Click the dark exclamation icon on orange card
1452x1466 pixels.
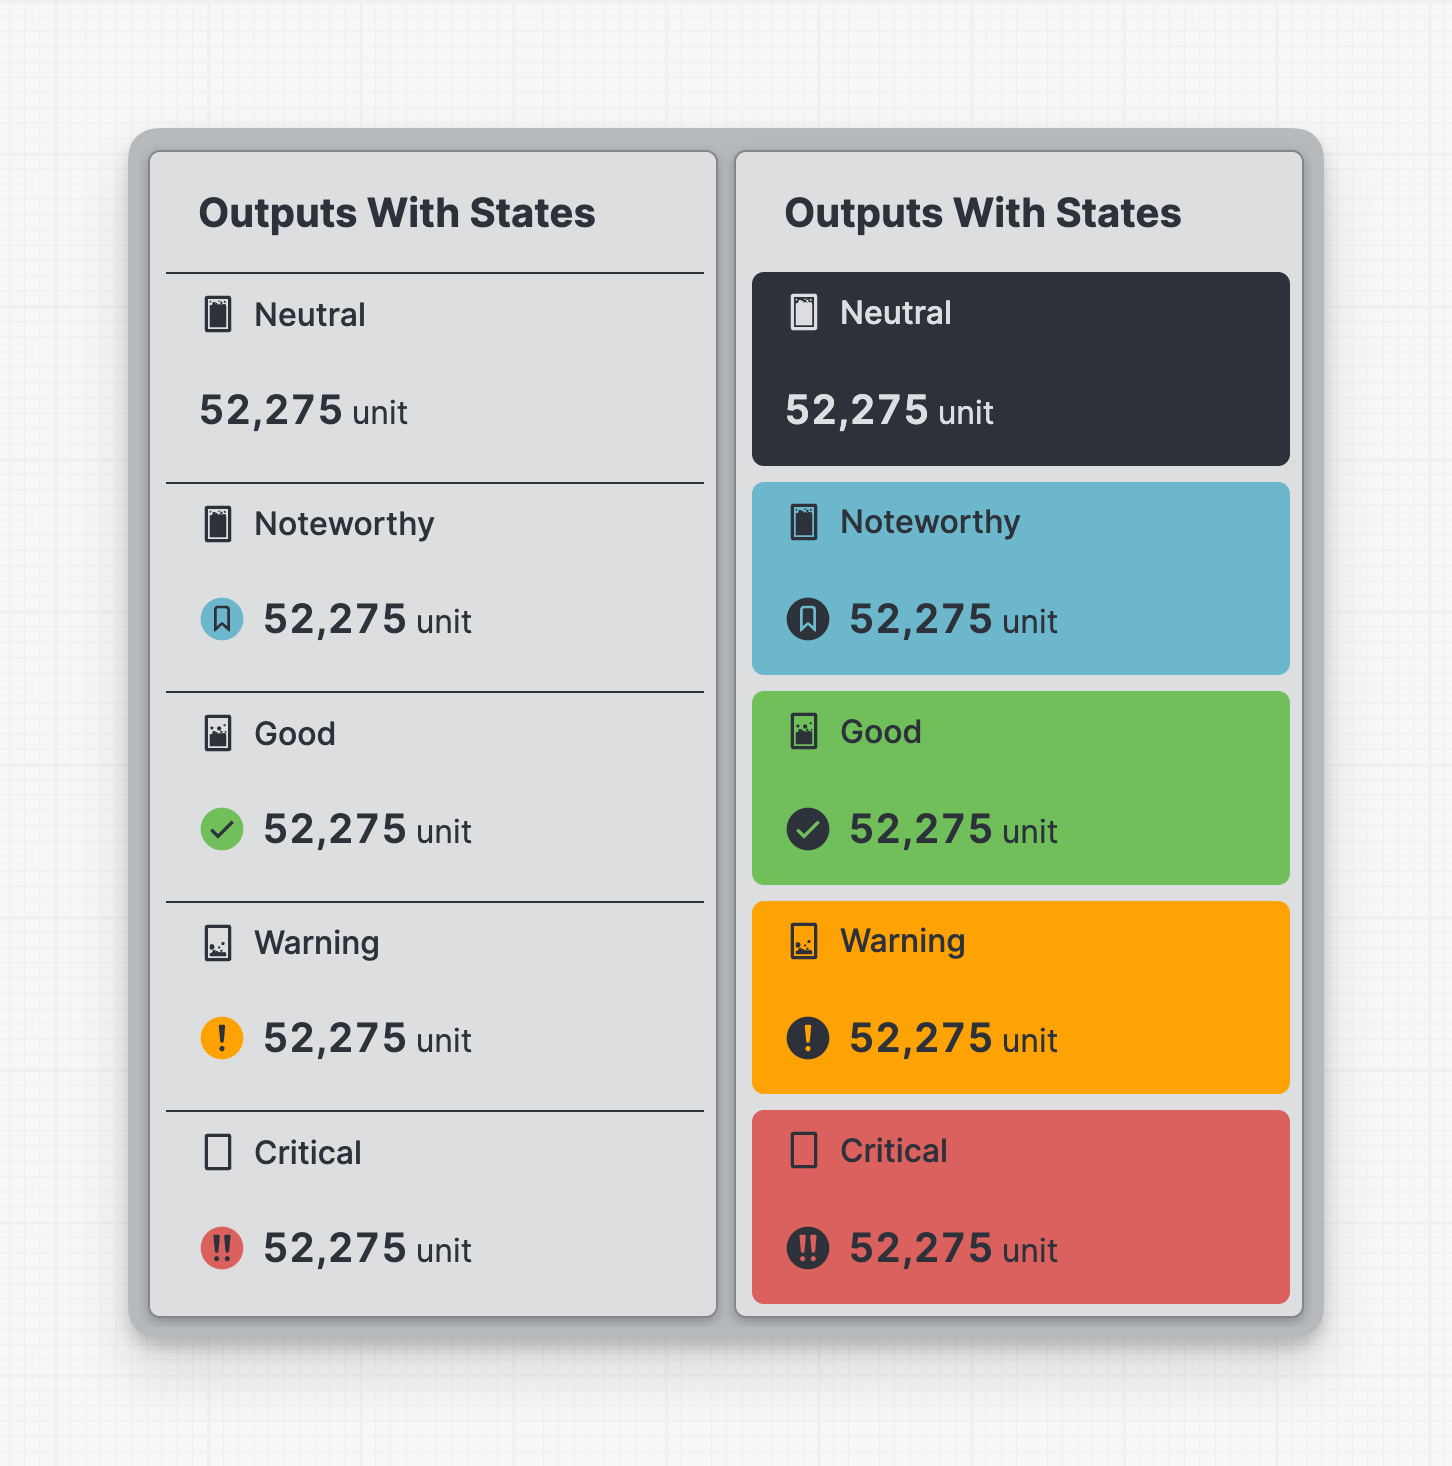click(808, 1038)
